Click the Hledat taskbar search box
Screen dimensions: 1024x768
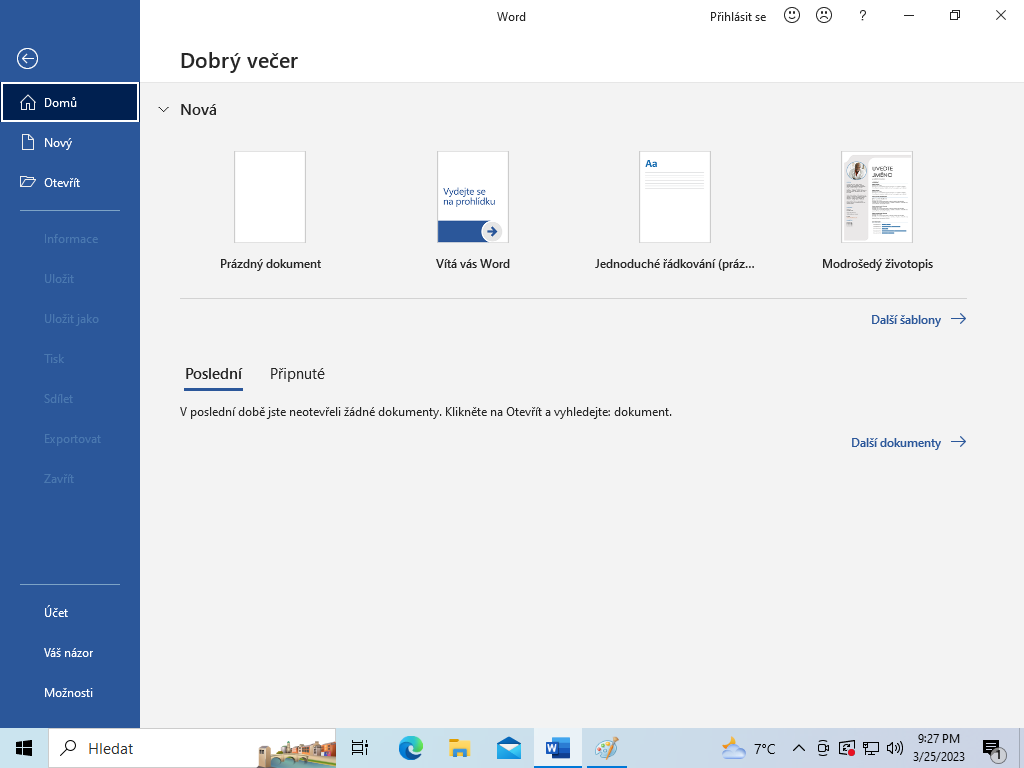tap(193, 748)
